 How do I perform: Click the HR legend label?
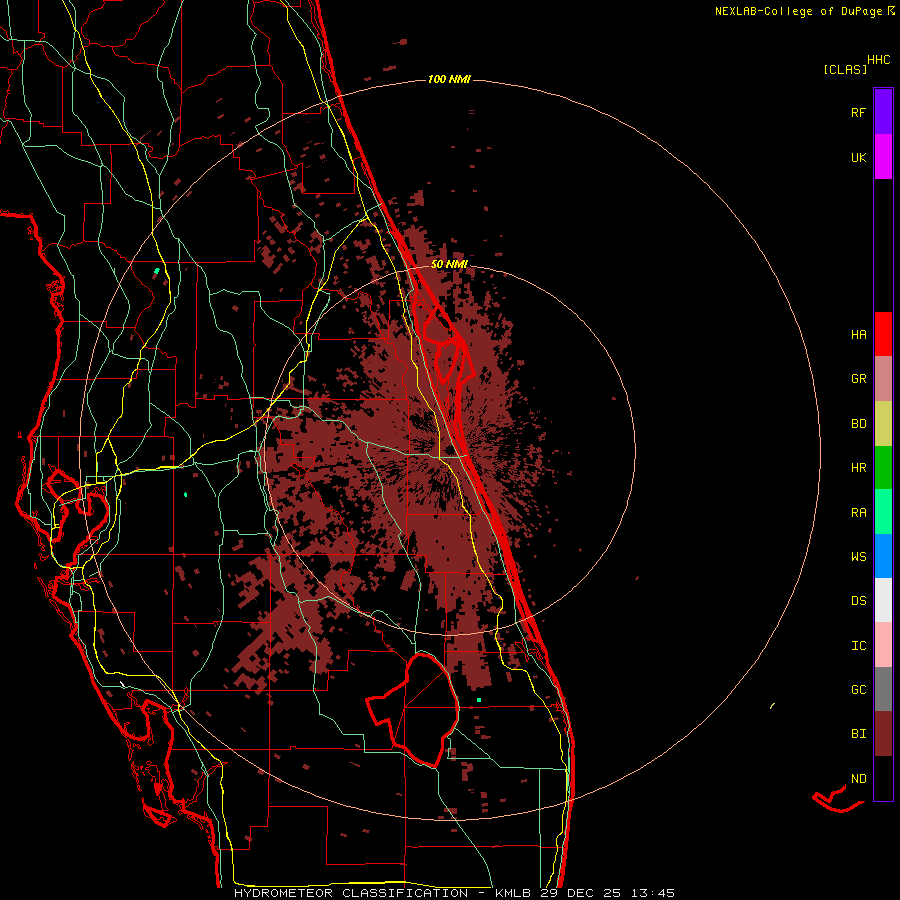[858, 468]
